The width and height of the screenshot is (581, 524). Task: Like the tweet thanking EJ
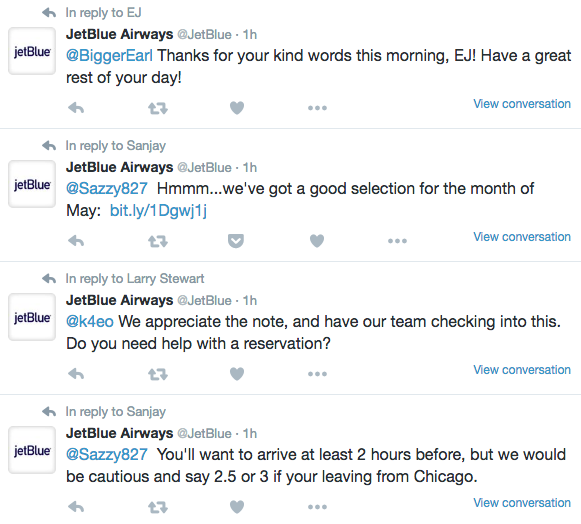coord(237,108)
